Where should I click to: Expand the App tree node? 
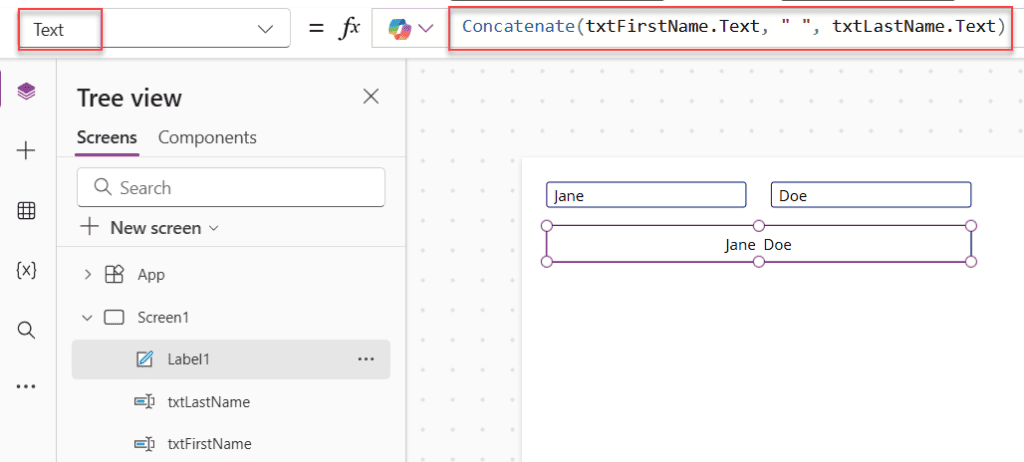click(88, 275)
